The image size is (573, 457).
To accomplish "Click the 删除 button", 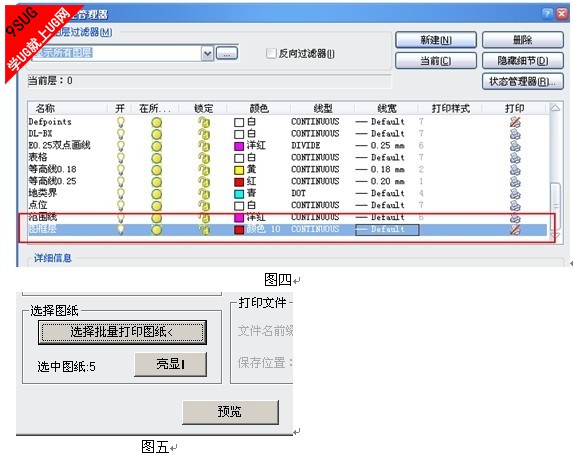I will (x=523, y=40).
